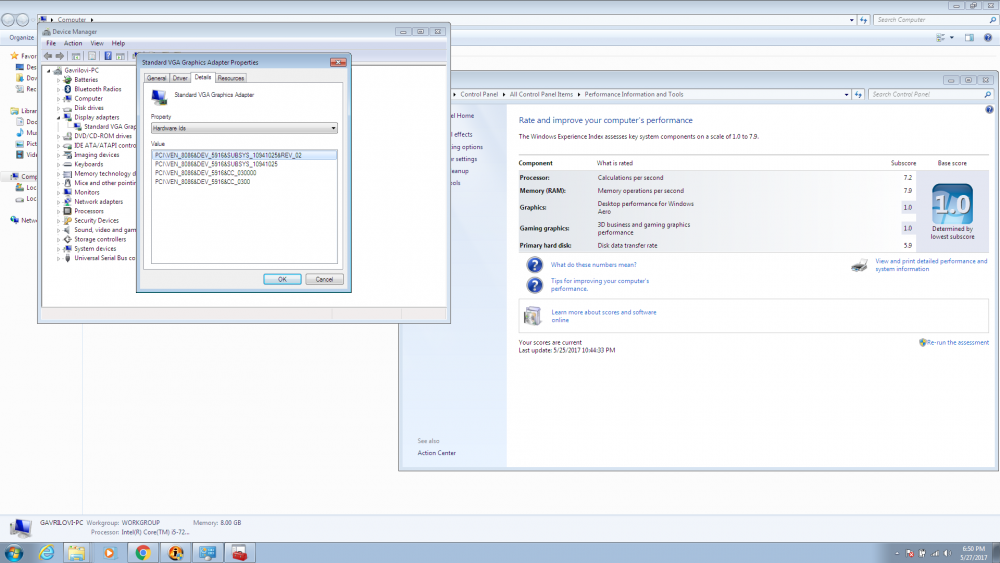The image size is (1000, 563).
Task: Click the Search Control Panel field
Action: coord(928,94)
